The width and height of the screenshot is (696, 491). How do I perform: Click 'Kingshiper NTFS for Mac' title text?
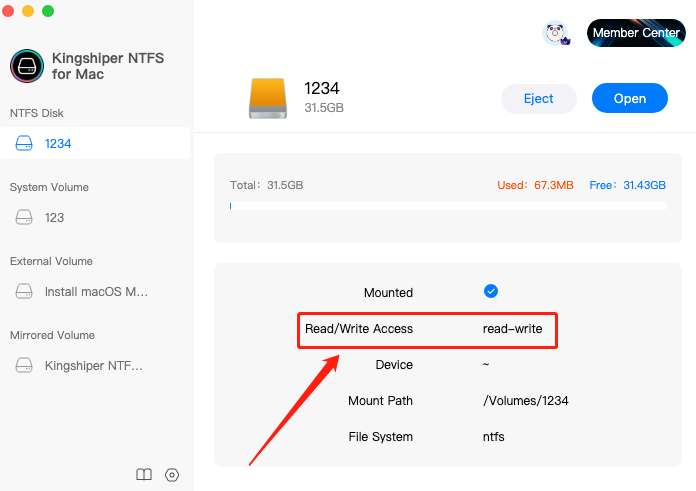point(108,66)
